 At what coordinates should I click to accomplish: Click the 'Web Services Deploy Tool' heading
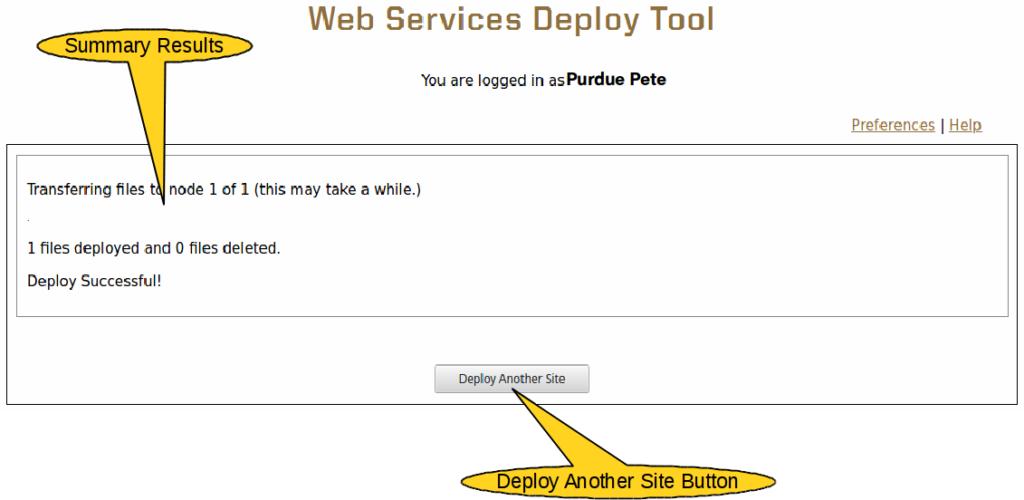point(511,20)
